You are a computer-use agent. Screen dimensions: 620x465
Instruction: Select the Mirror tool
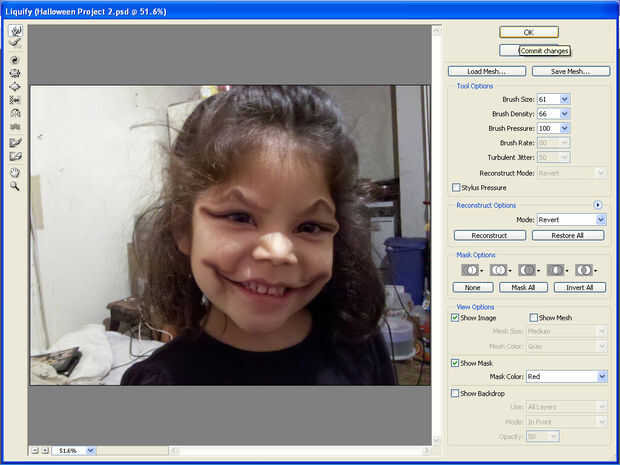click(15, 113)
